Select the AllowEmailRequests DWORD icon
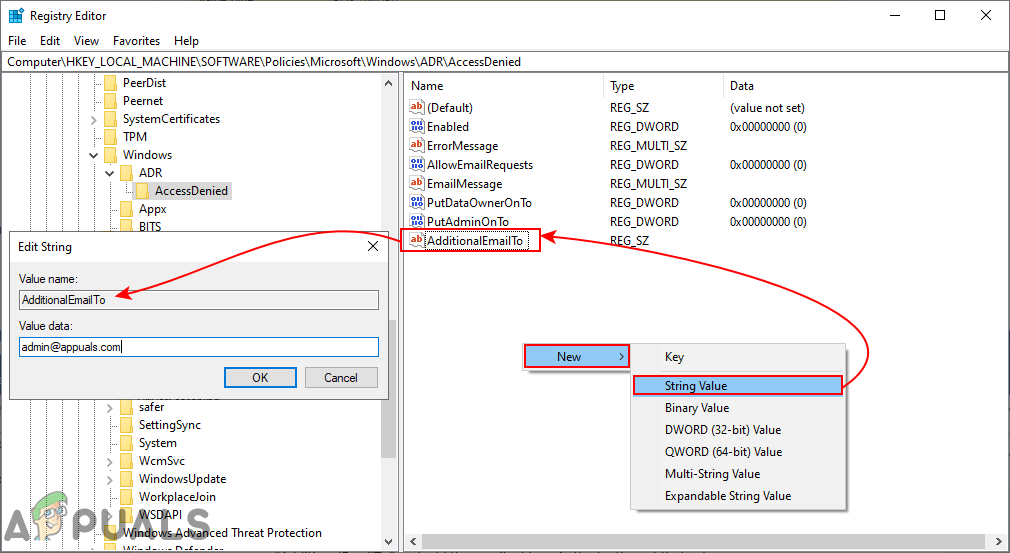Viewport: 1010px width, 553px height. [417, 164]
